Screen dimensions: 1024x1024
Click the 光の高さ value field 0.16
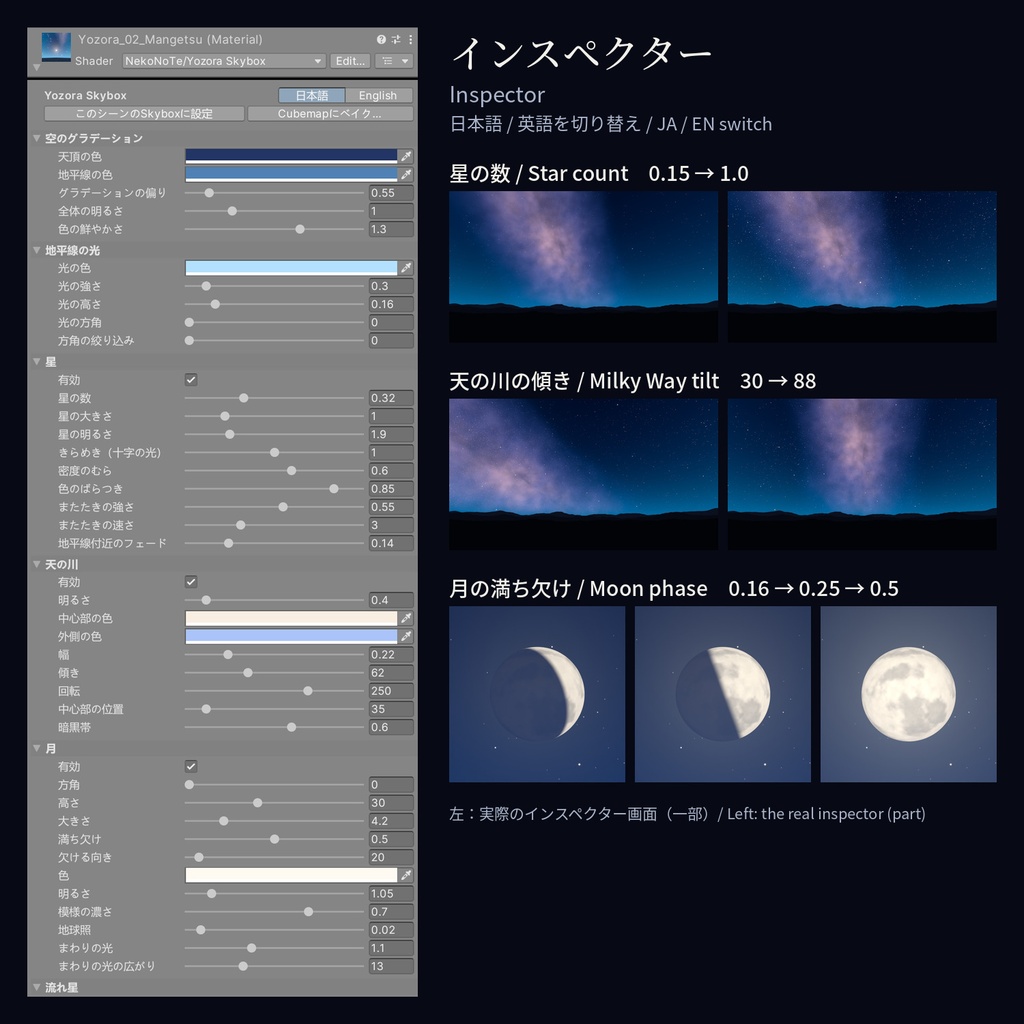pyautogui.click(x=391, y=304)
